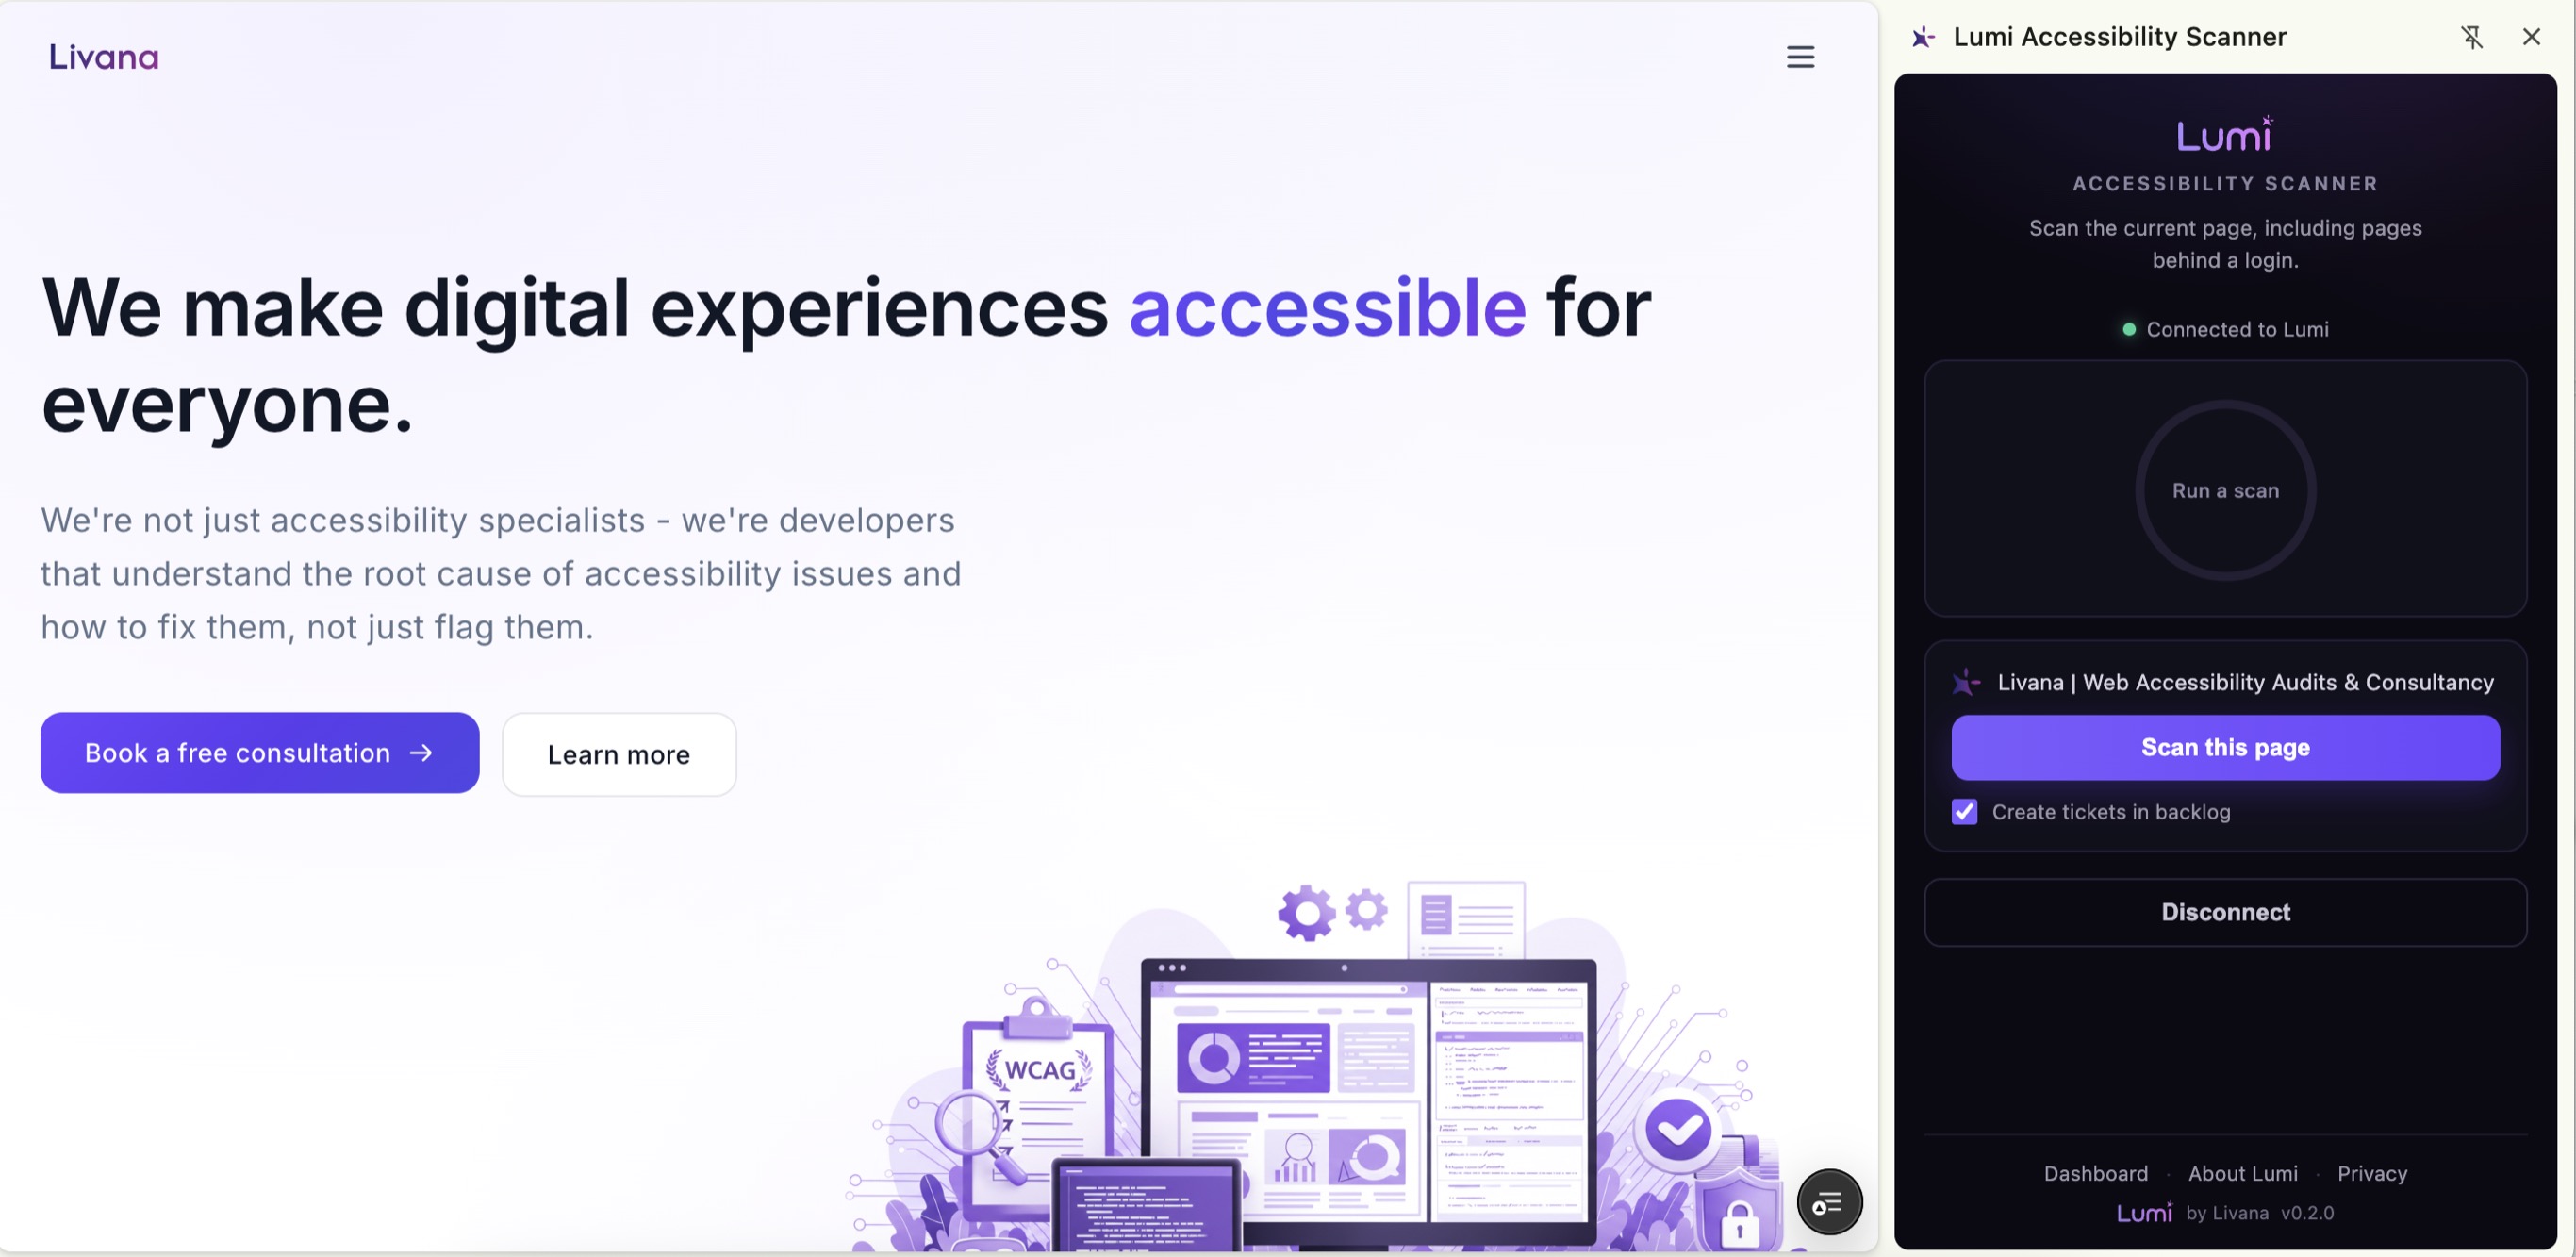Open the Dashboard link in panel footer
Image resolution: width=2576 pixels, height=1257 pixels.
[x=2095, y=1173]
